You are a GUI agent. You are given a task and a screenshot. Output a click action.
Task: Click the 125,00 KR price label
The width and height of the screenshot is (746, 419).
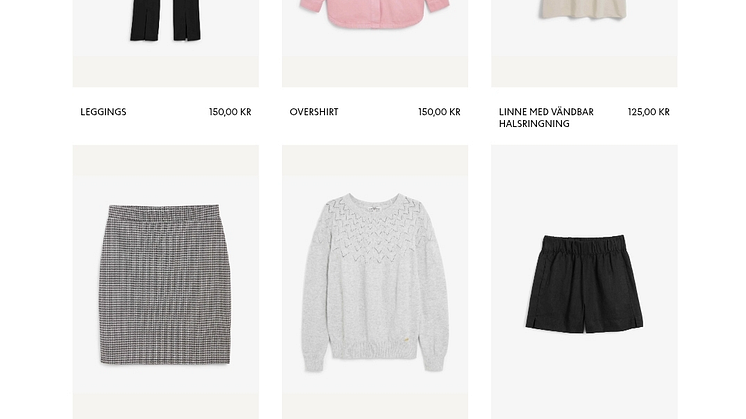(649, 112)
